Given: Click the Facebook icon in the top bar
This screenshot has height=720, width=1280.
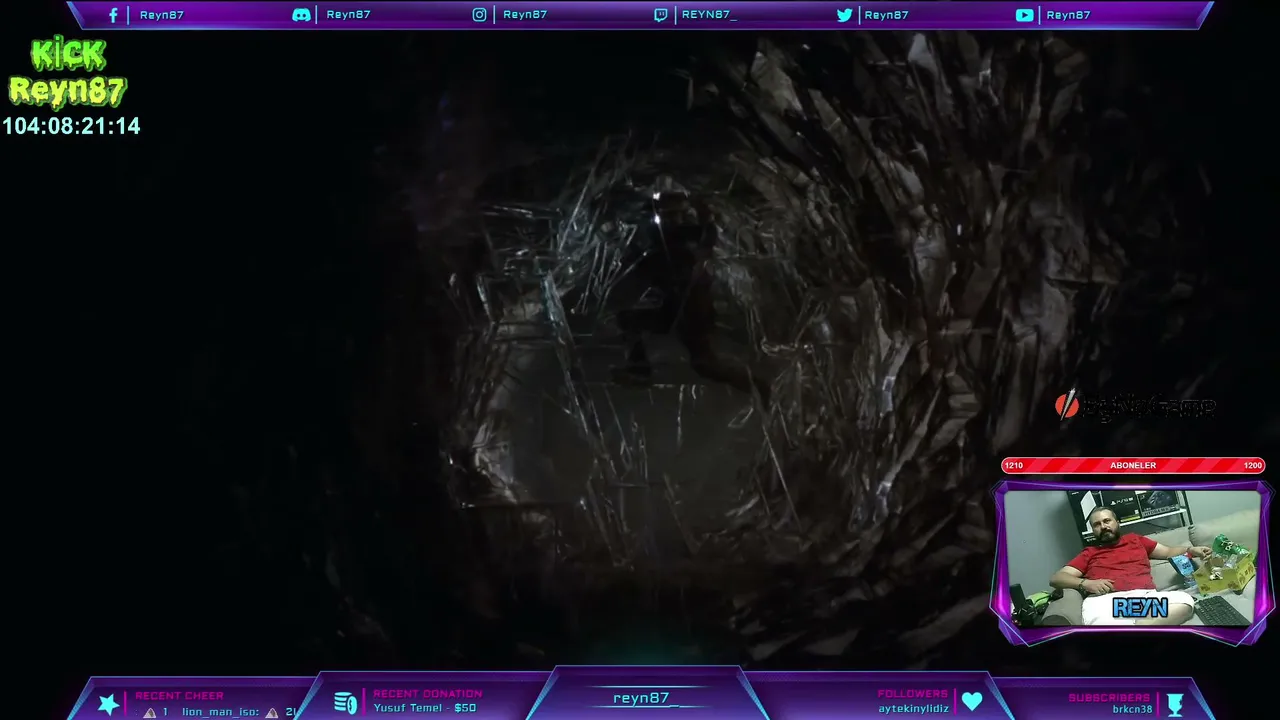Looking at the screenshot, I should (113, 15).
